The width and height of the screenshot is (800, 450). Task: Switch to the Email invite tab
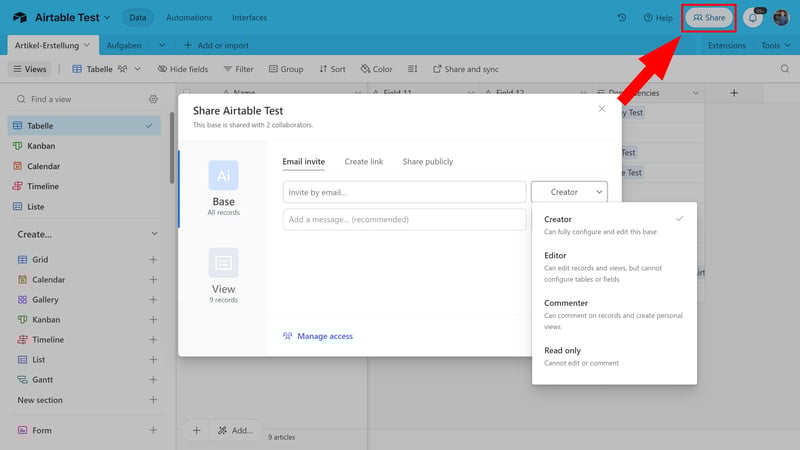pos(304,162)
